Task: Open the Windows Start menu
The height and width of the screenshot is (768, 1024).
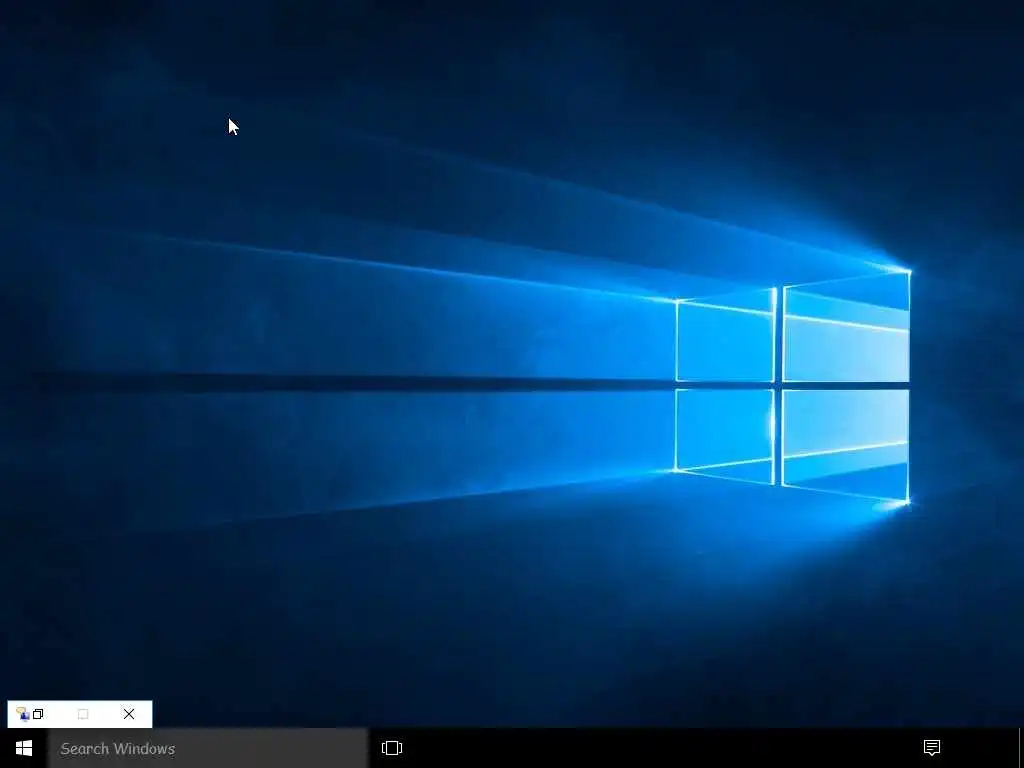Action: [x=24, y=748]
